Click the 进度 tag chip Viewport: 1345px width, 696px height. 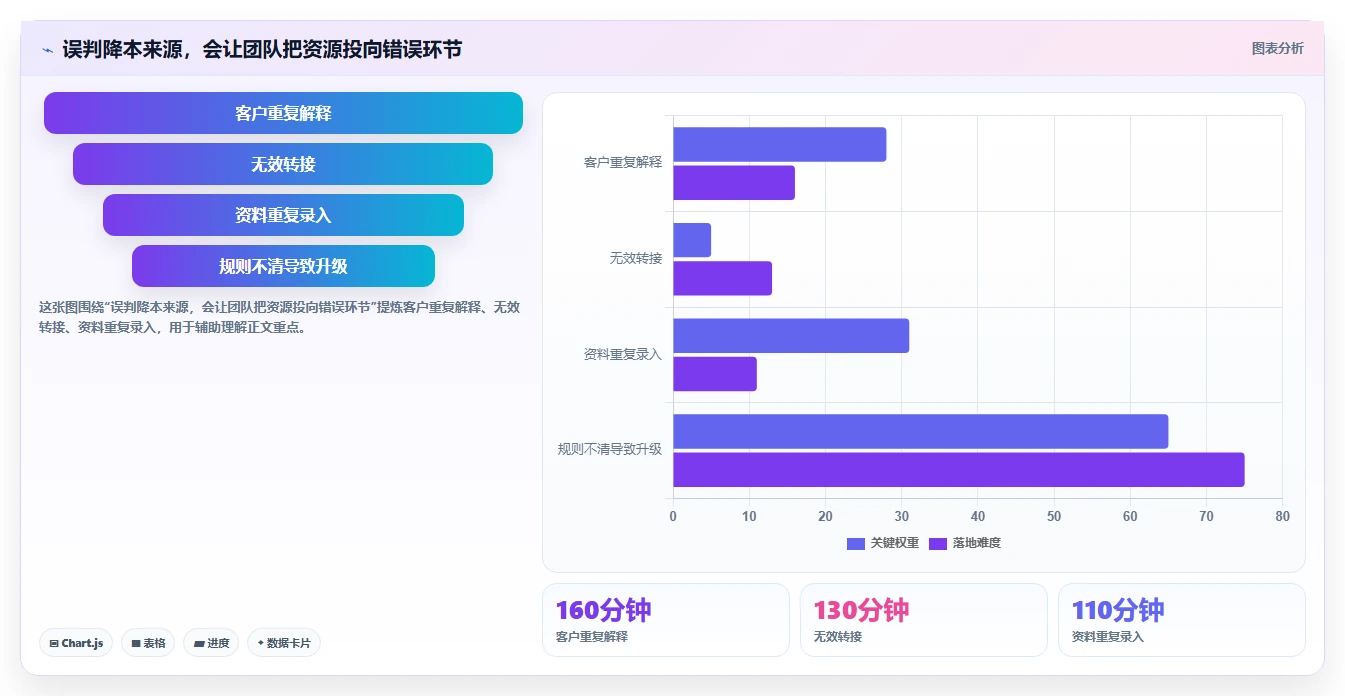click(211, 643)
